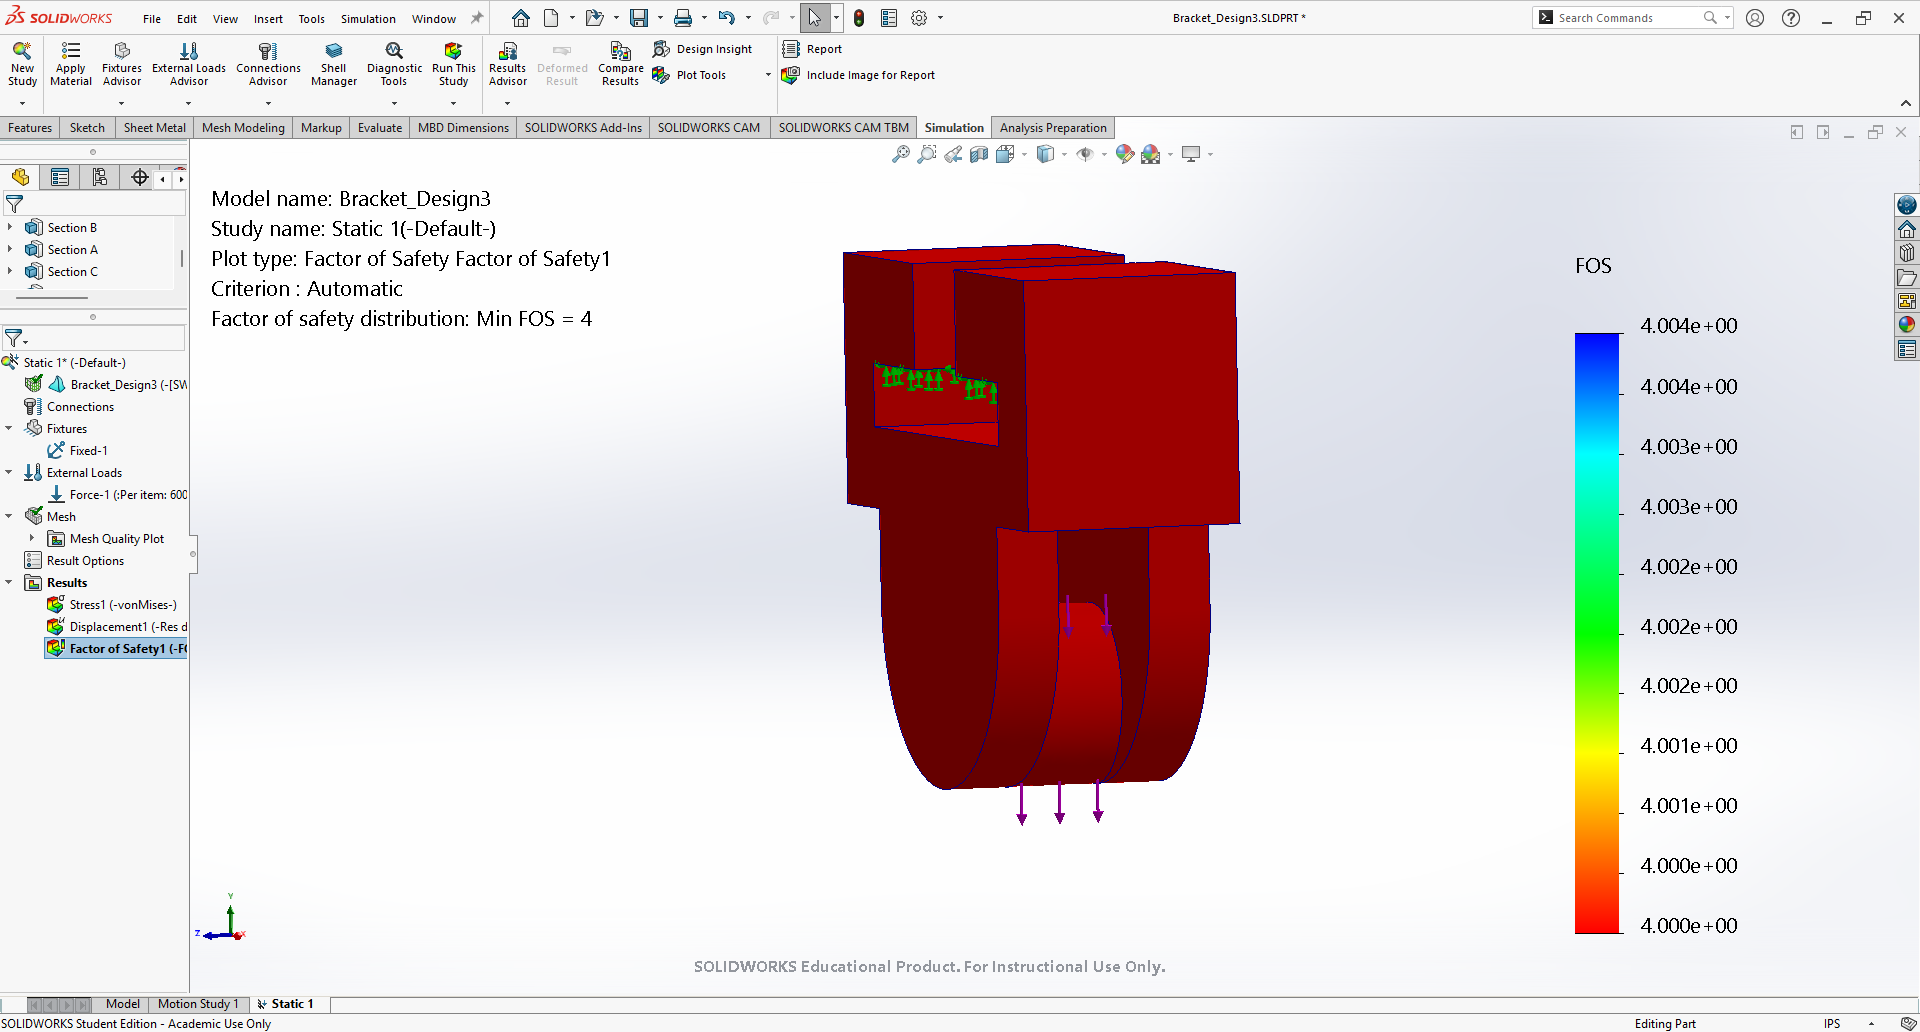Click Zoom to Fit in the view toolbar
Screen dimensions: 1920x1032
pos(901,154)
